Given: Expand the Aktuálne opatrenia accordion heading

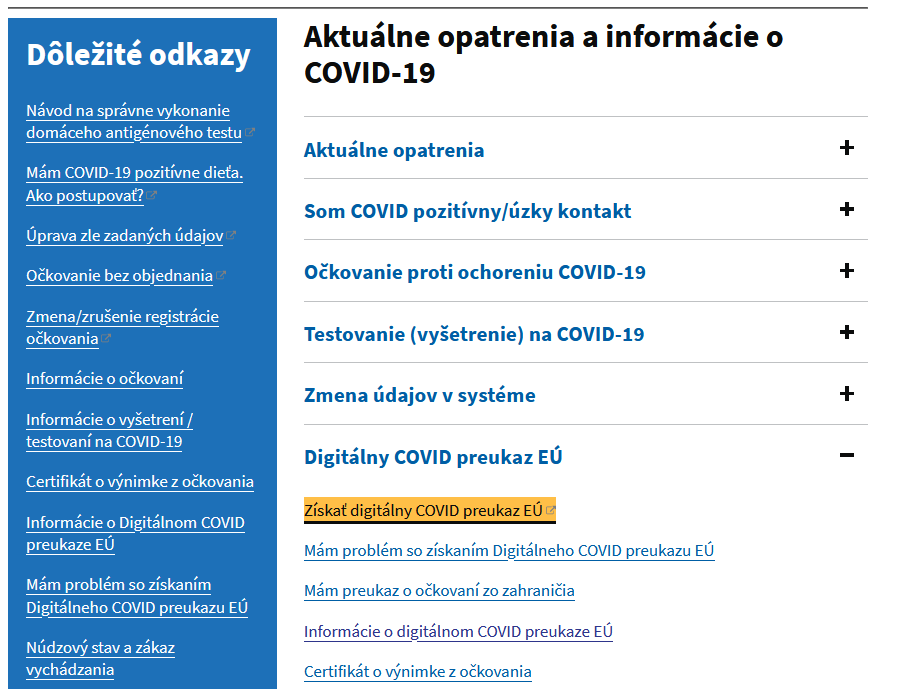Looking at the screenshot, I should 394,150.
